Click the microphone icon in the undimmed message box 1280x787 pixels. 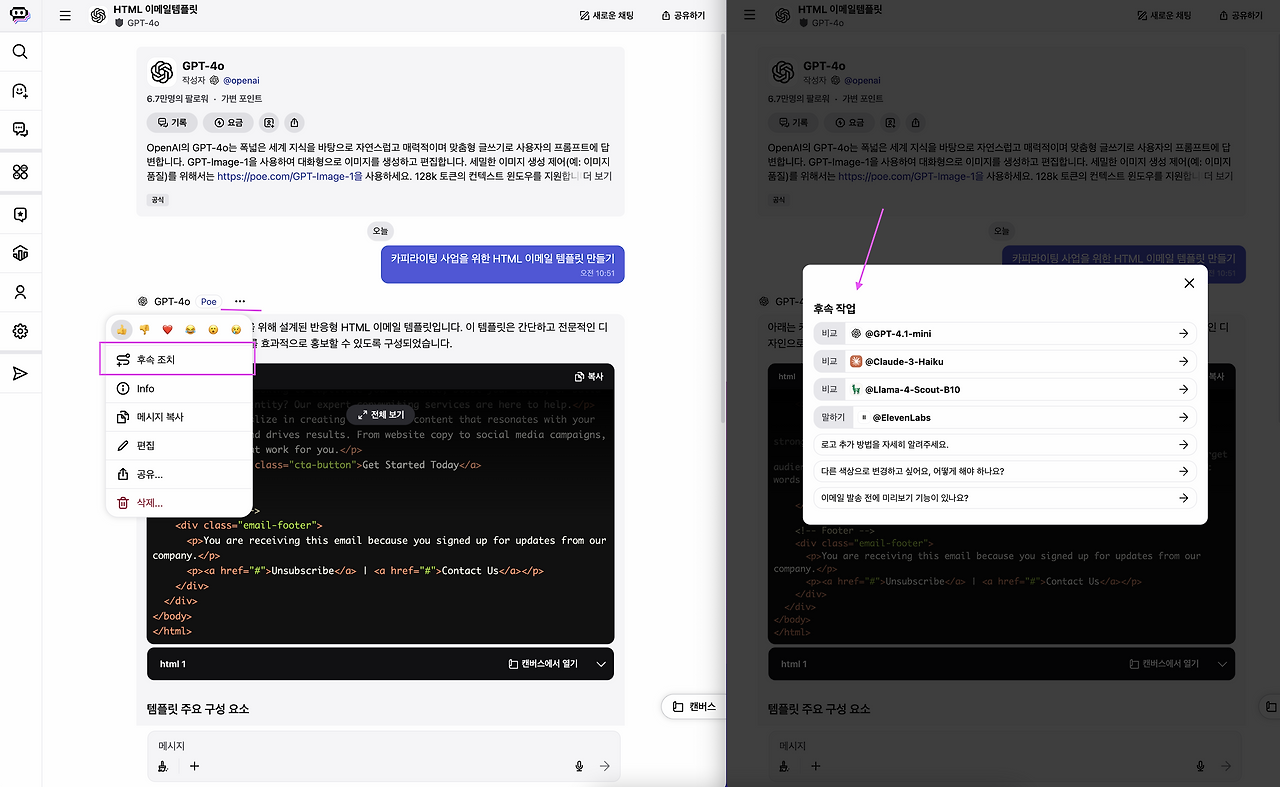pyautogui.click(x=579, y=766)
